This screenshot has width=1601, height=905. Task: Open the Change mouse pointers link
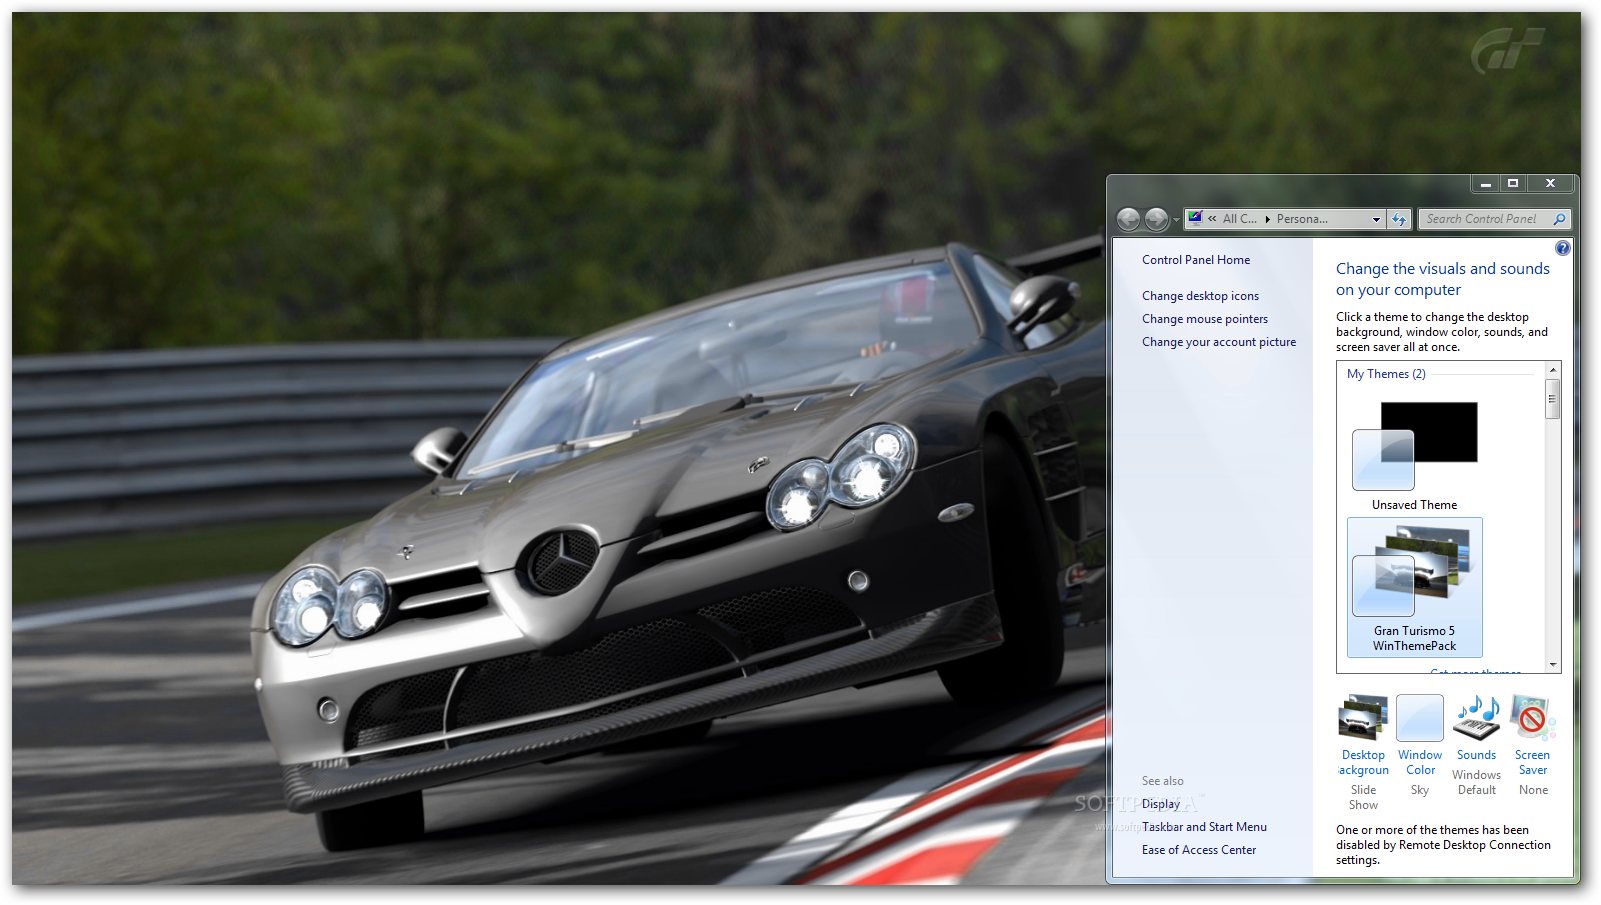tap(1205, 319)
